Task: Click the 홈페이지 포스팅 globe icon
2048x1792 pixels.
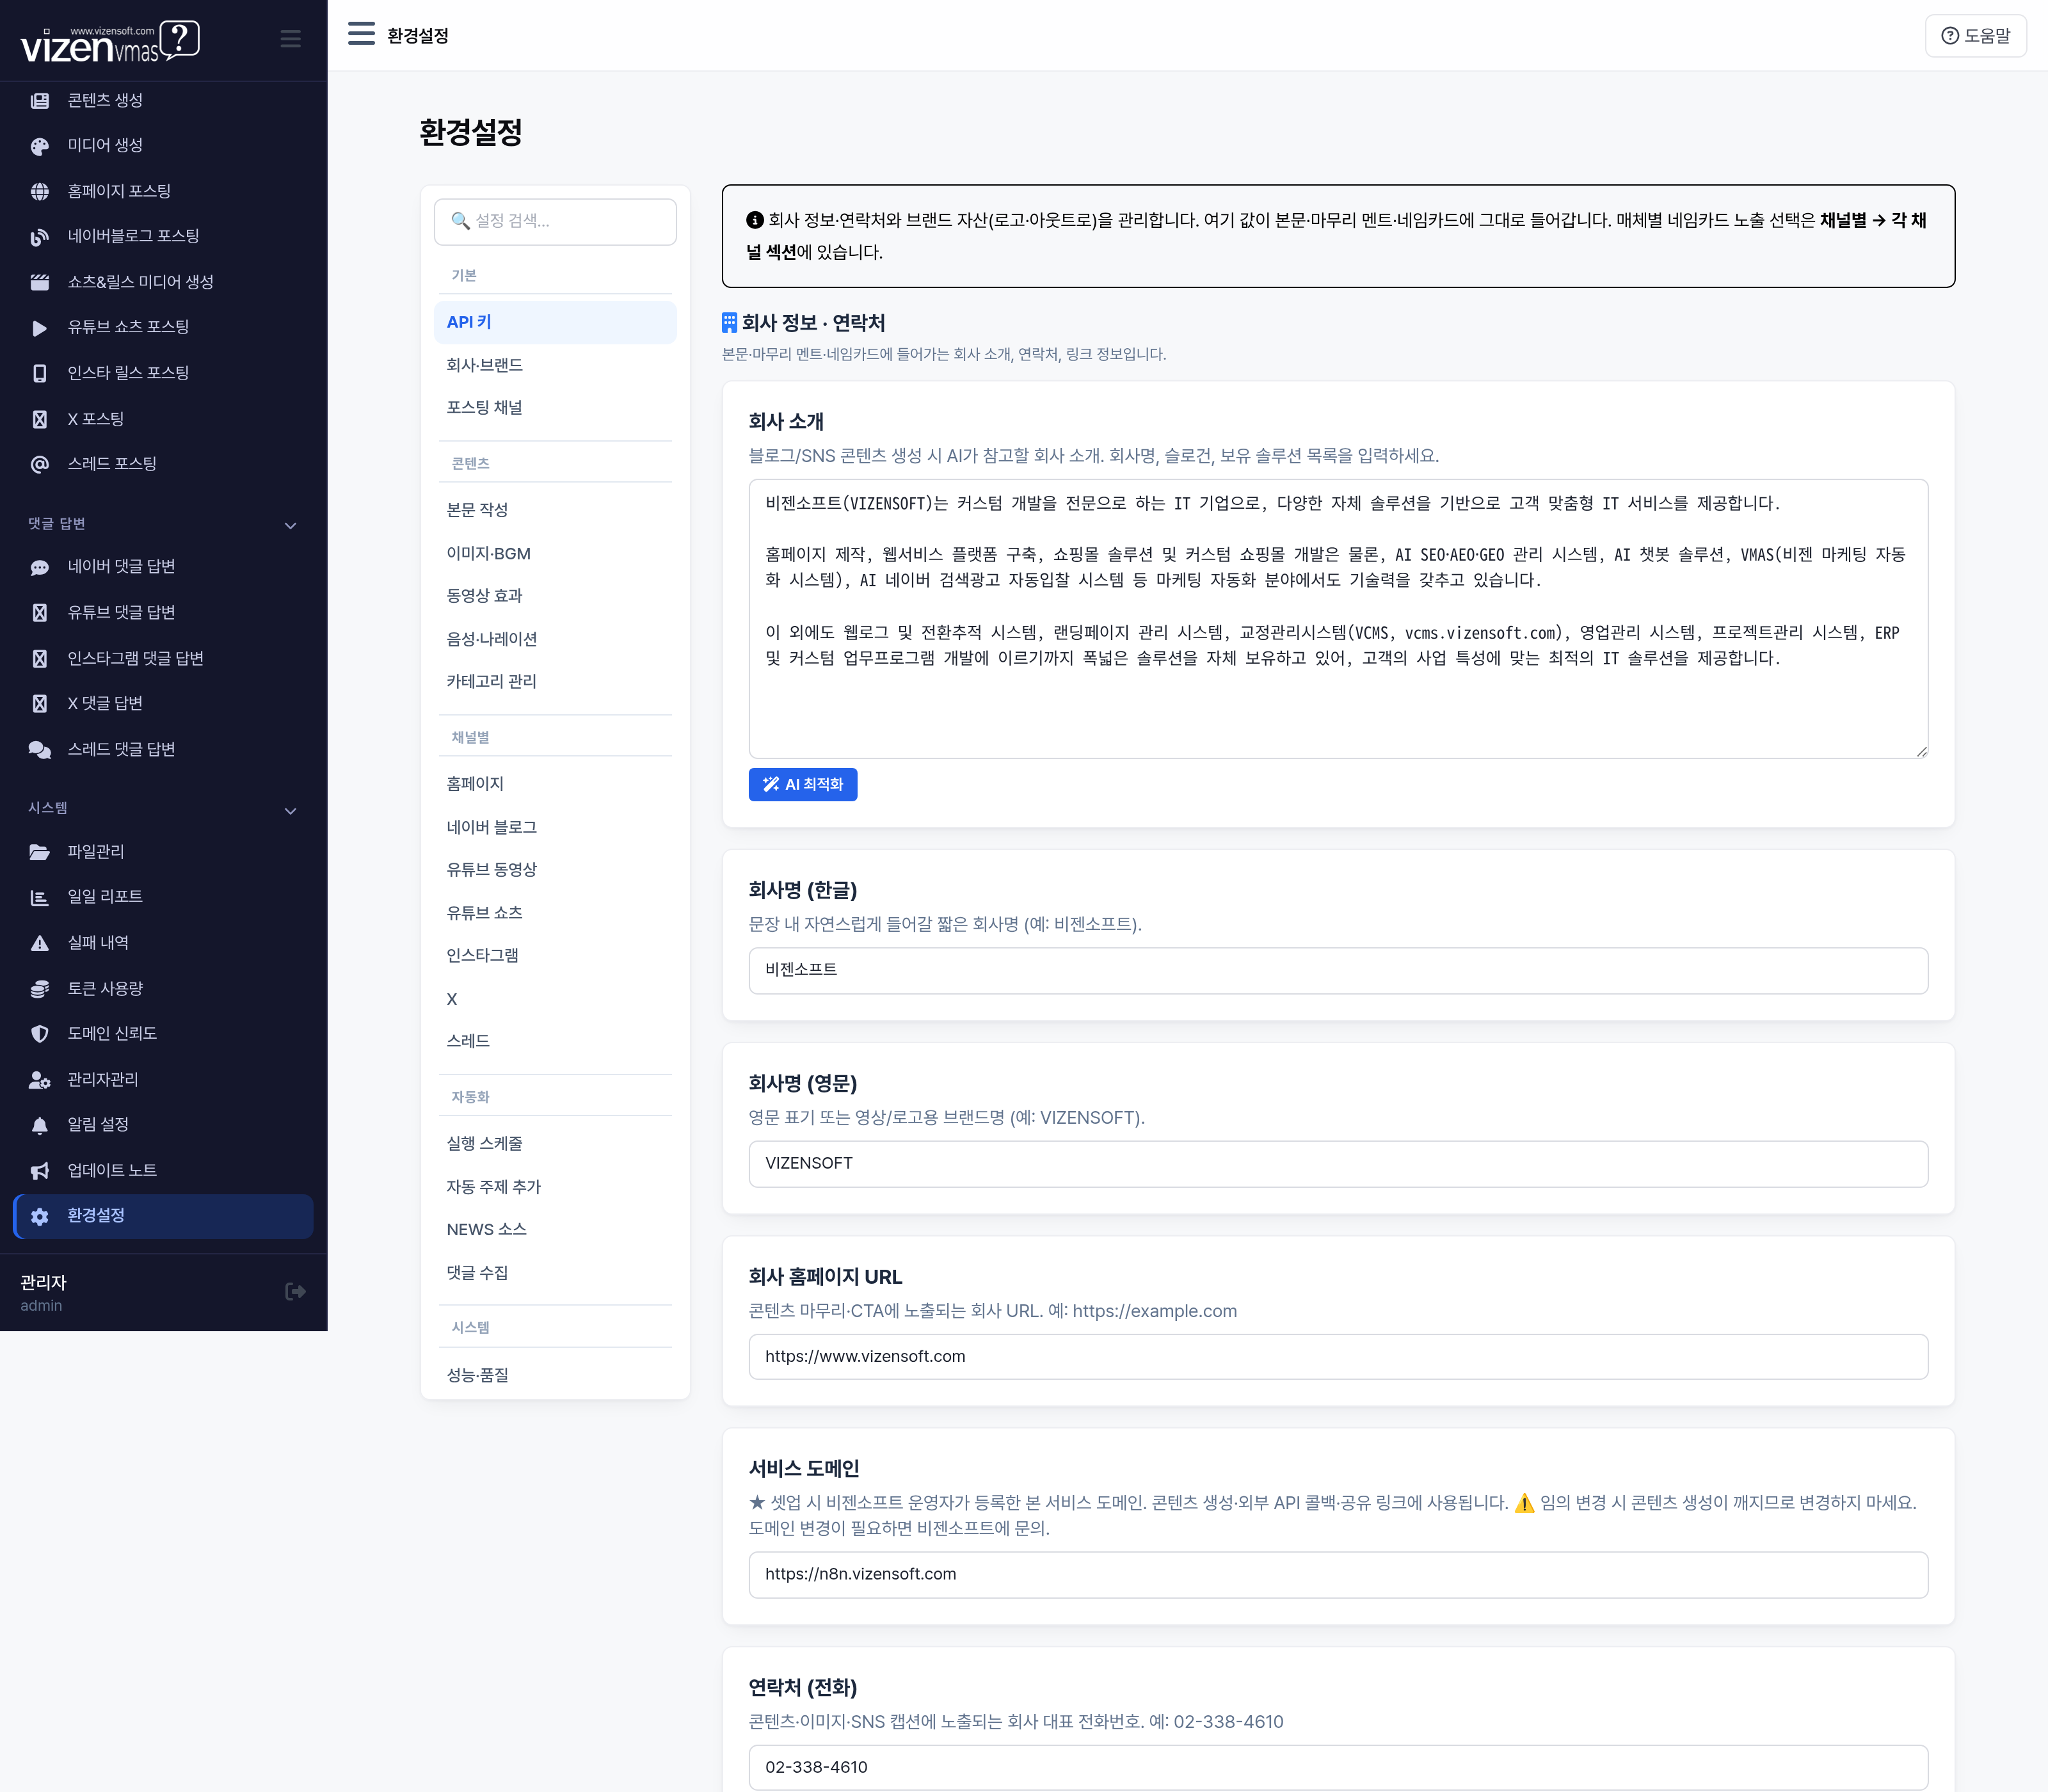Action: (x=40, y=191)
